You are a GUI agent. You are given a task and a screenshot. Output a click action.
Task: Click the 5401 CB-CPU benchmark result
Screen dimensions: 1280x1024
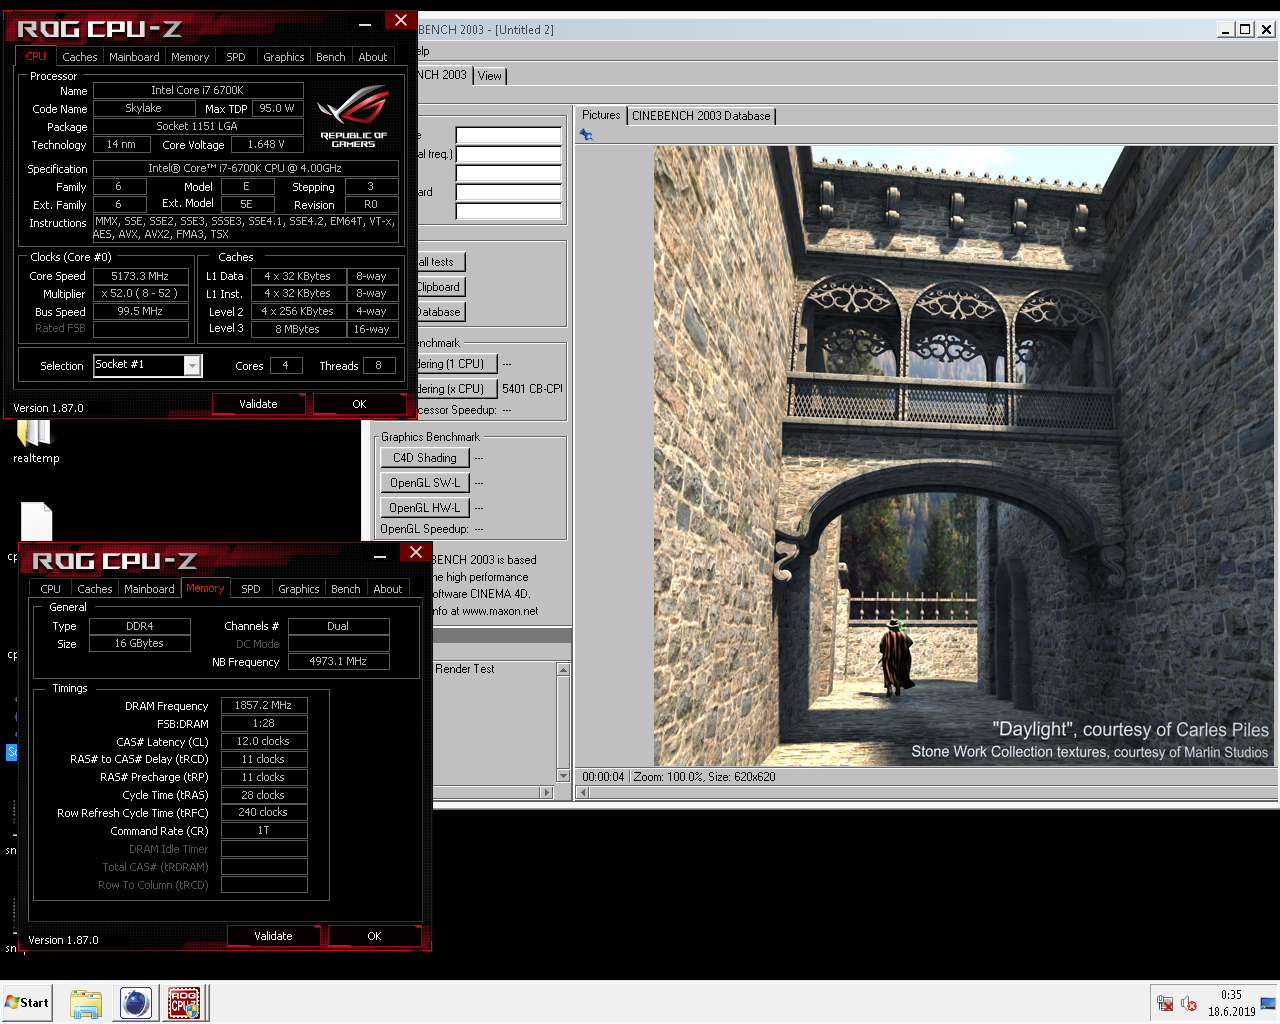pos(532,389)
